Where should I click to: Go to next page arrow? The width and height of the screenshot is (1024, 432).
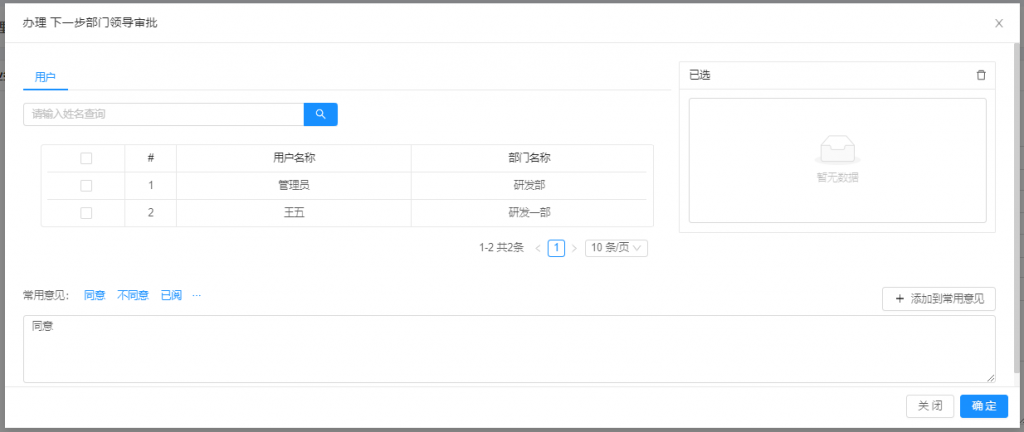pyautogui.click(x=574, y=248)
